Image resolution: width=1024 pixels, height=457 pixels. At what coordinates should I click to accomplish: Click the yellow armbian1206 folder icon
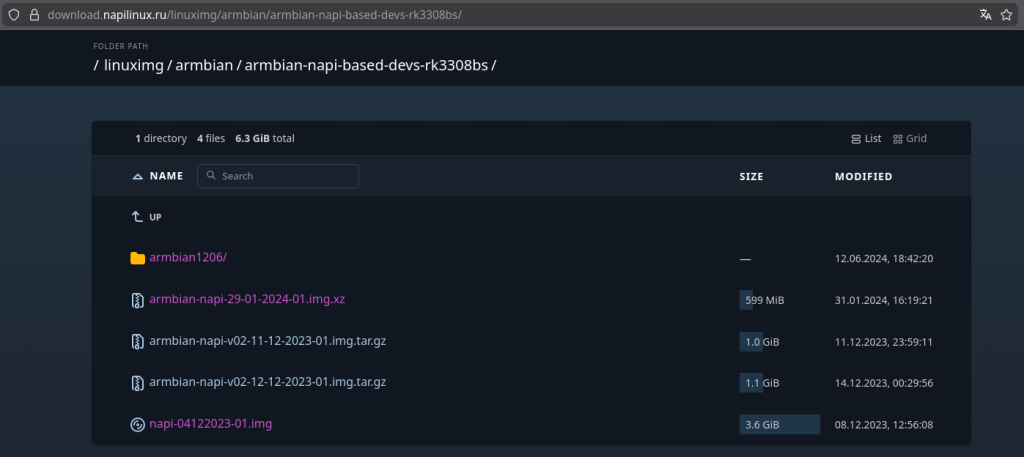(x=138, y=258)
